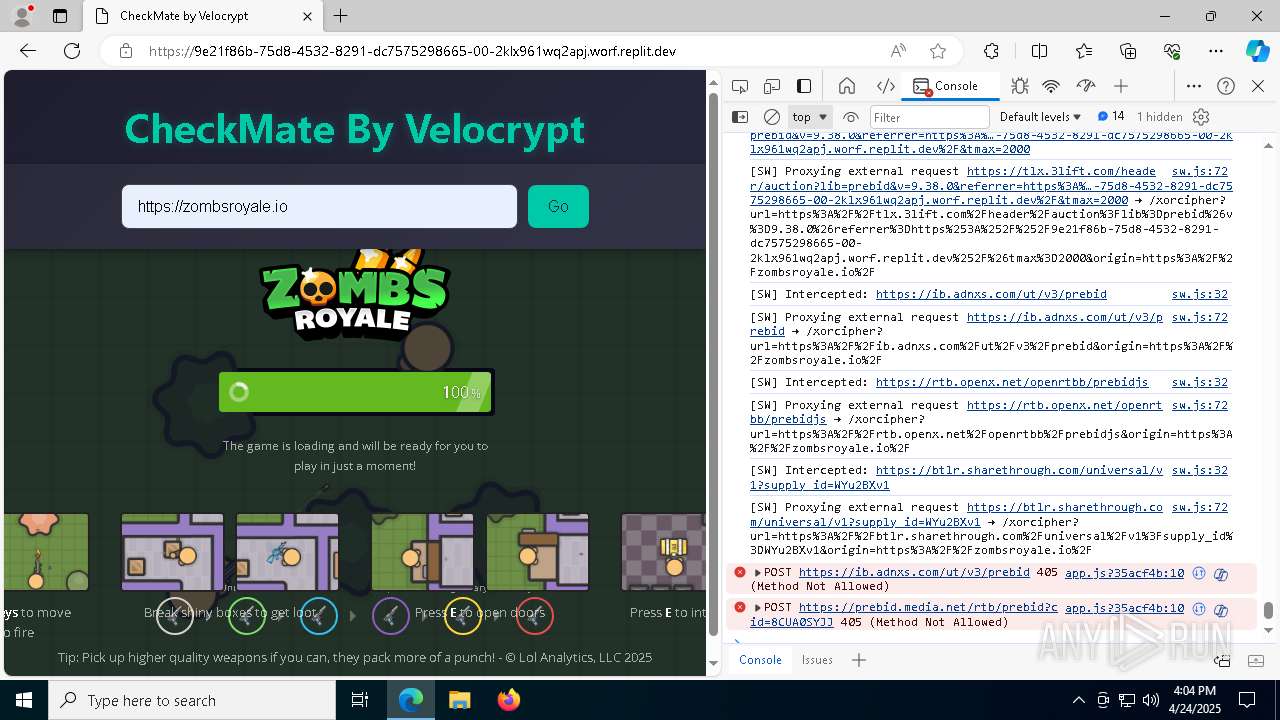This screenshot has height=720, width=1280.
Task: Select the yellow weapon rarity circle
Action: coord(463,615)
